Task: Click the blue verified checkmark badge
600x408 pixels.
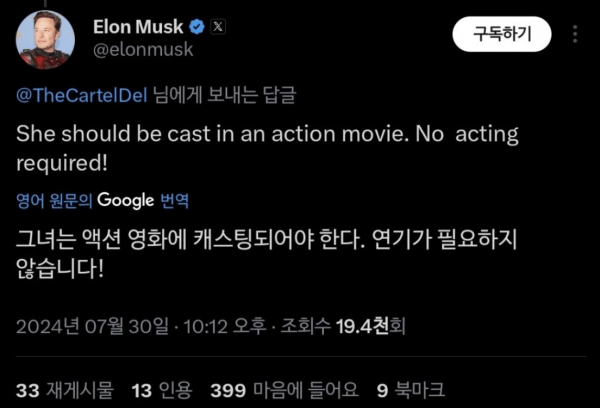Action: pos(197,27)
